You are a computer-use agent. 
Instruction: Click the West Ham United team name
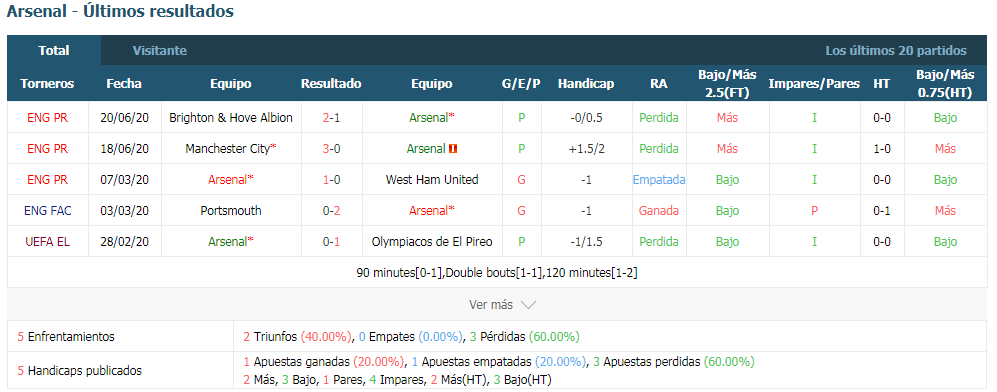click(x=432, y=180)
